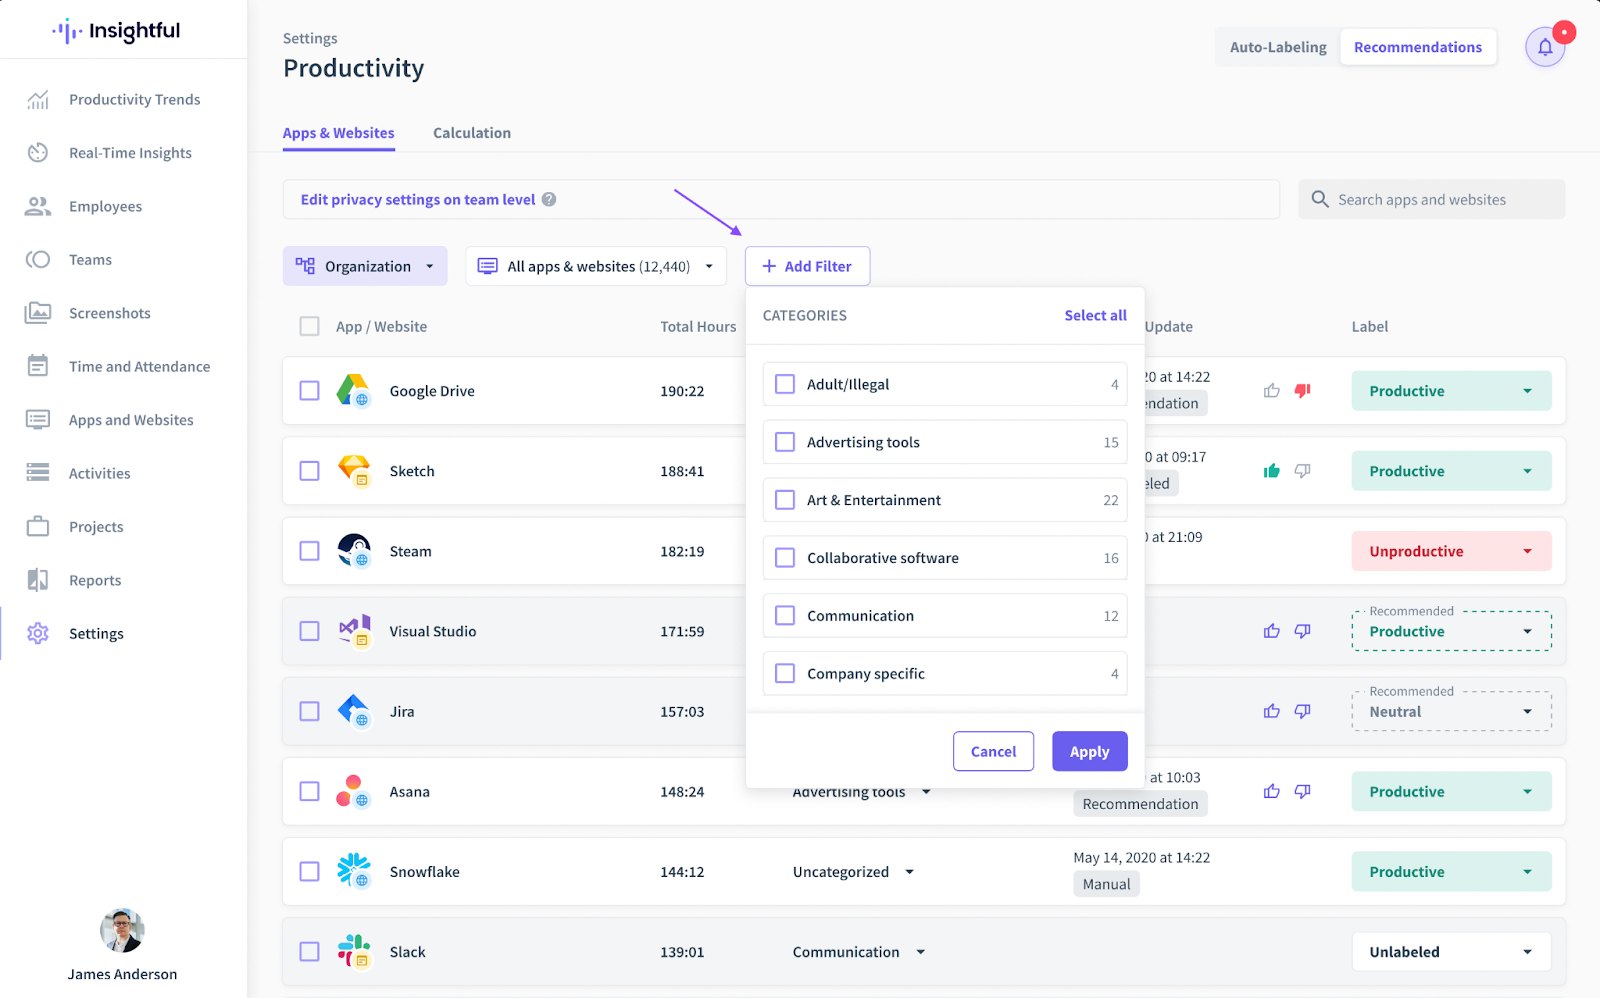Image resolution: width=1600 pixels, height=998 pixels.
Task: Click Select all categories link
Action: [1095, 315]
